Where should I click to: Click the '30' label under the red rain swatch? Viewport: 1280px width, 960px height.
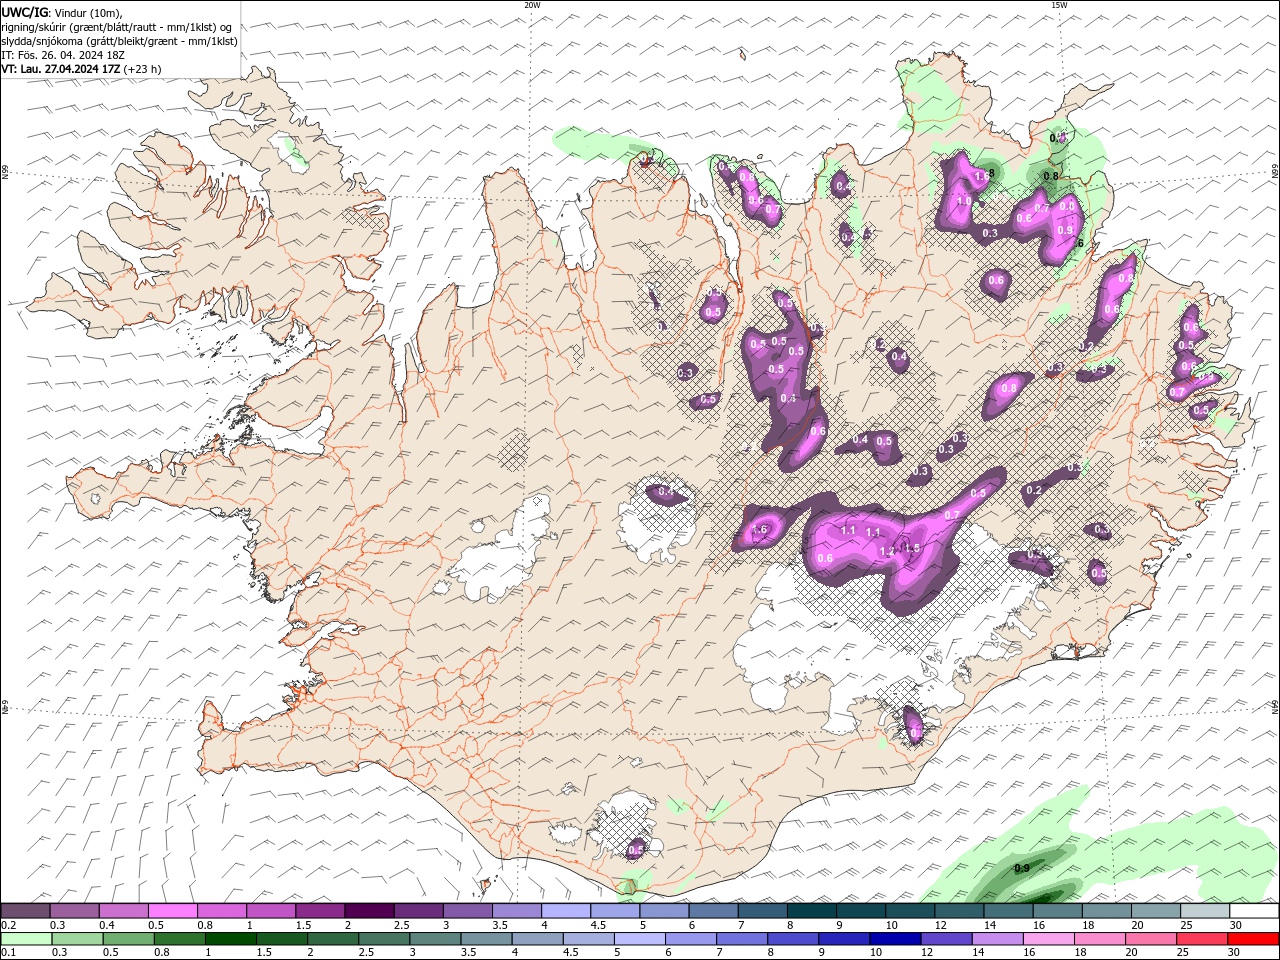tap(1236, 953)
